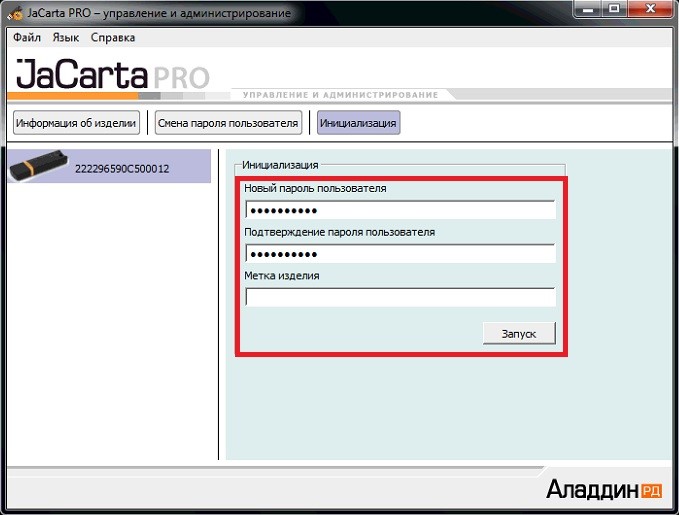Open the Язык menu

(x=66, y=37)
